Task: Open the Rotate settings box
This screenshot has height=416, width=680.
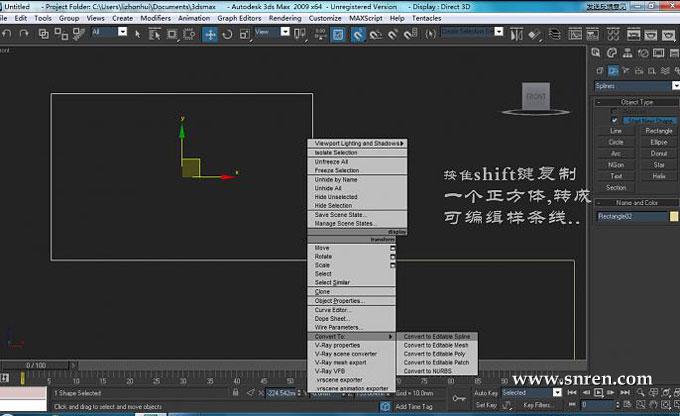Action: [393, 257]
